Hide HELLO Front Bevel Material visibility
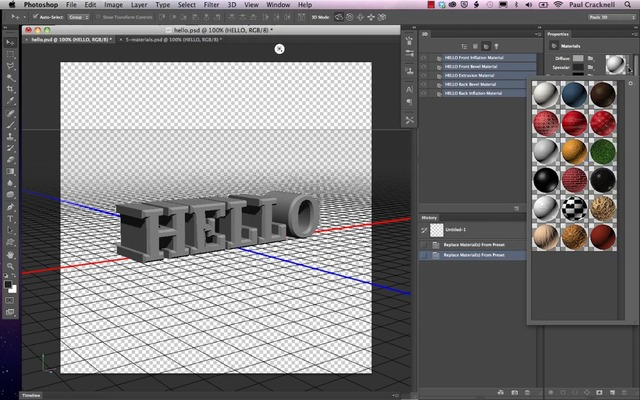The image size is (640, 400). tap(424, 67)
